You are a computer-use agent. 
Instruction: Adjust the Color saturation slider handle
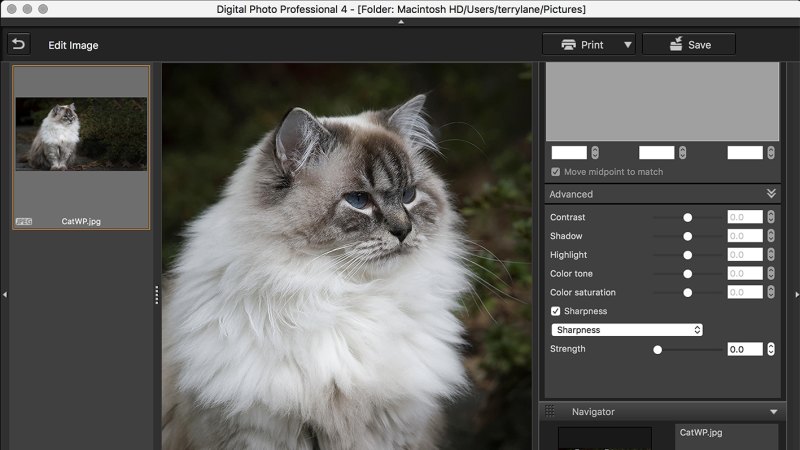click(688, 293)
